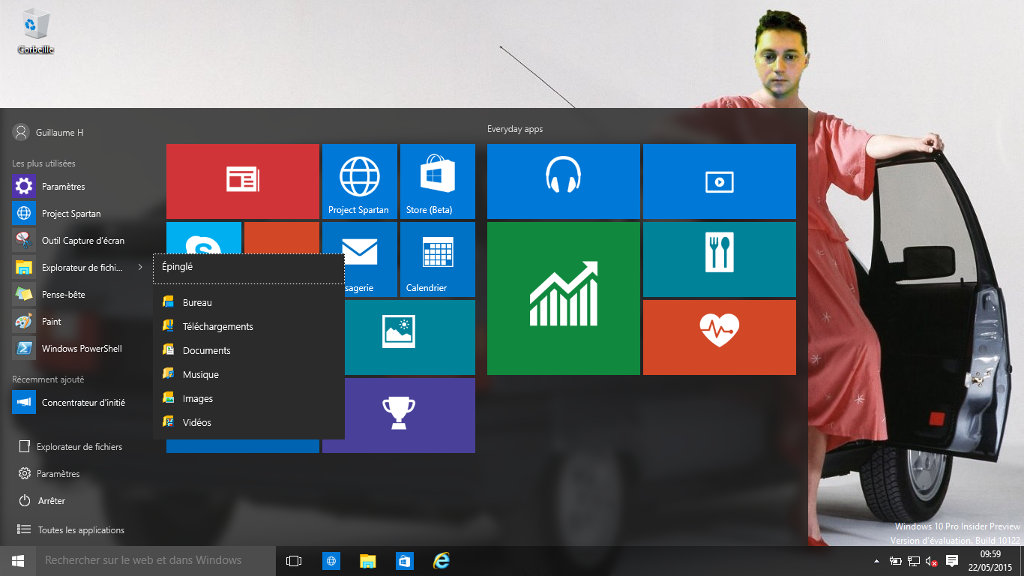Click the power icon in the tray
The image size is (1024, 576).
pyautogui.click(x=895, y=561)
